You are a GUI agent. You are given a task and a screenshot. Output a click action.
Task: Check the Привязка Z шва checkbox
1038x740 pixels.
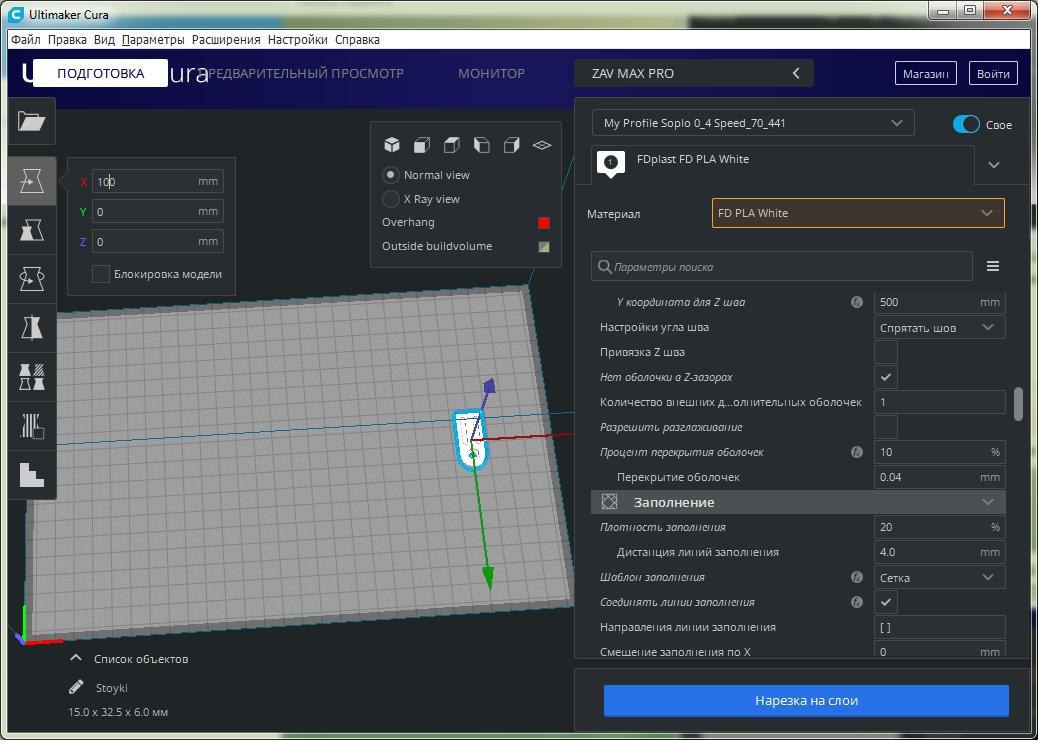pos(886,352)
